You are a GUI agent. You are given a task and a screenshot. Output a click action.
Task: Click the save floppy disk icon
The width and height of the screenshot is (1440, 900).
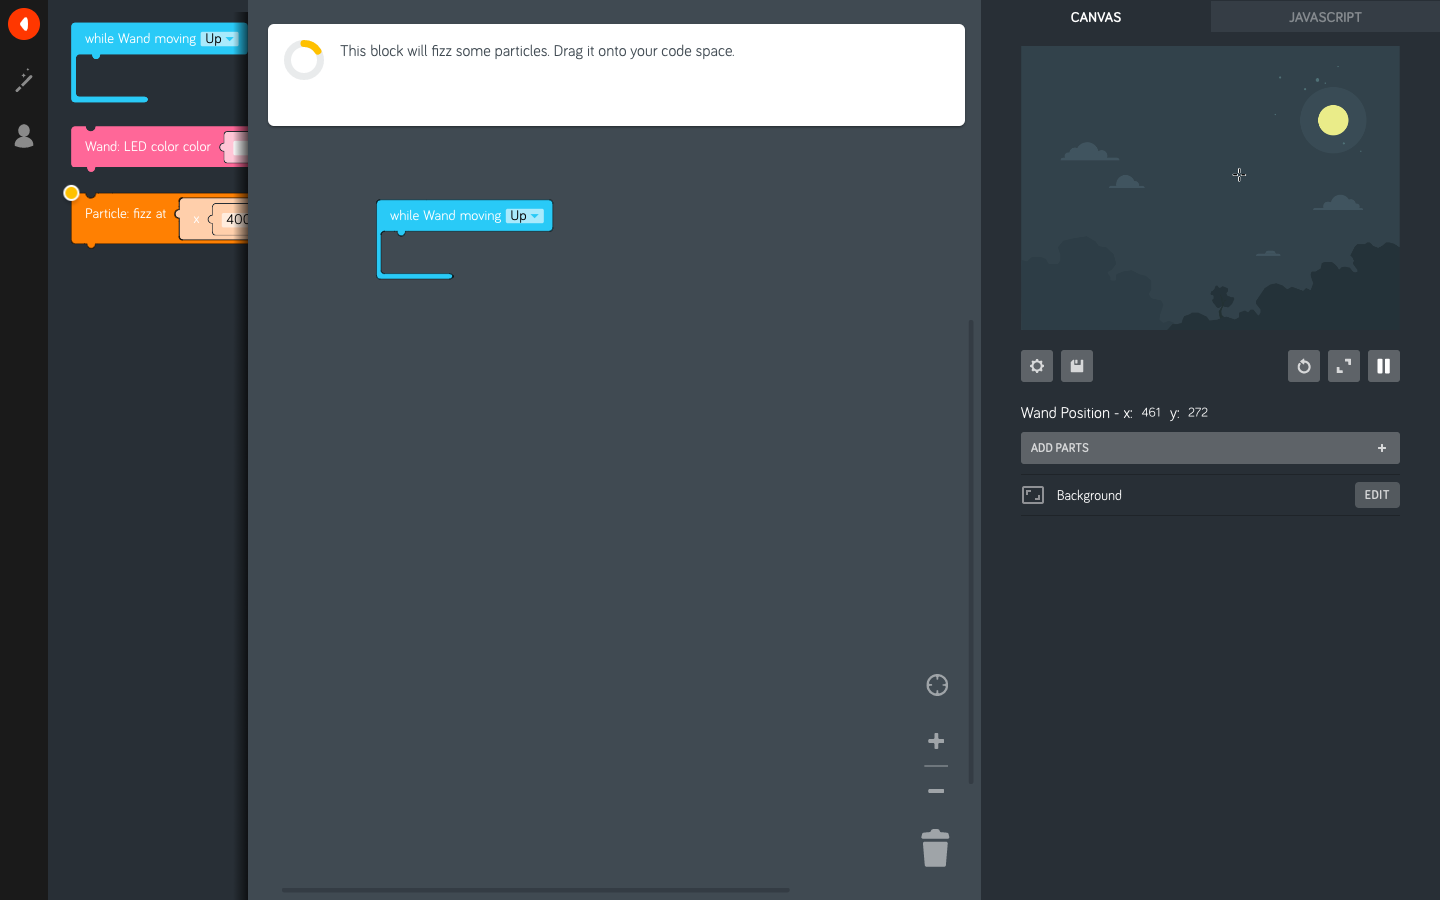pyautogui.click(x=1077, y=366)
